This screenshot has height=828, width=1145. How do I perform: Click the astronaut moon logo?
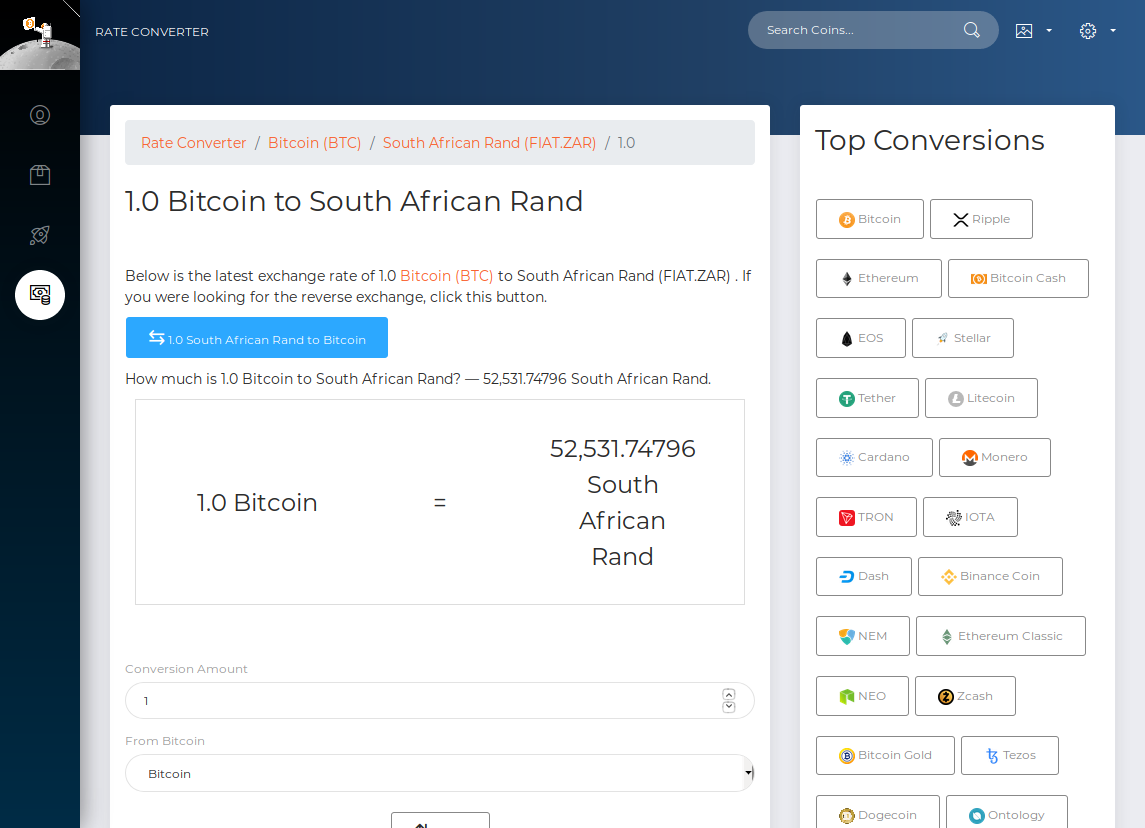click(39, 35)
